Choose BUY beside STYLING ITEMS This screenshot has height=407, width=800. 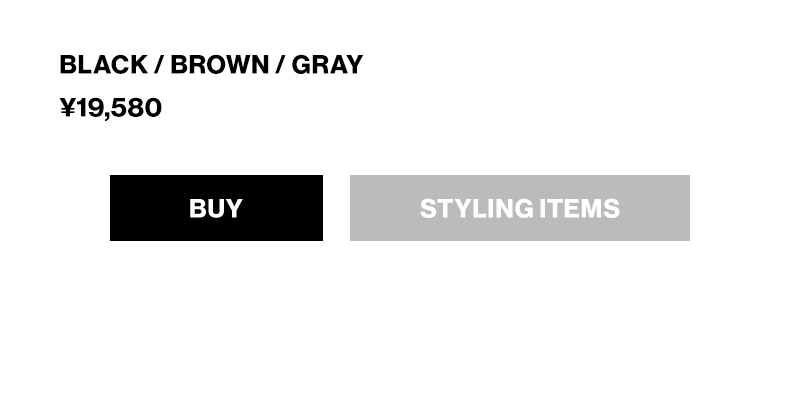click(x=216, y=208)
